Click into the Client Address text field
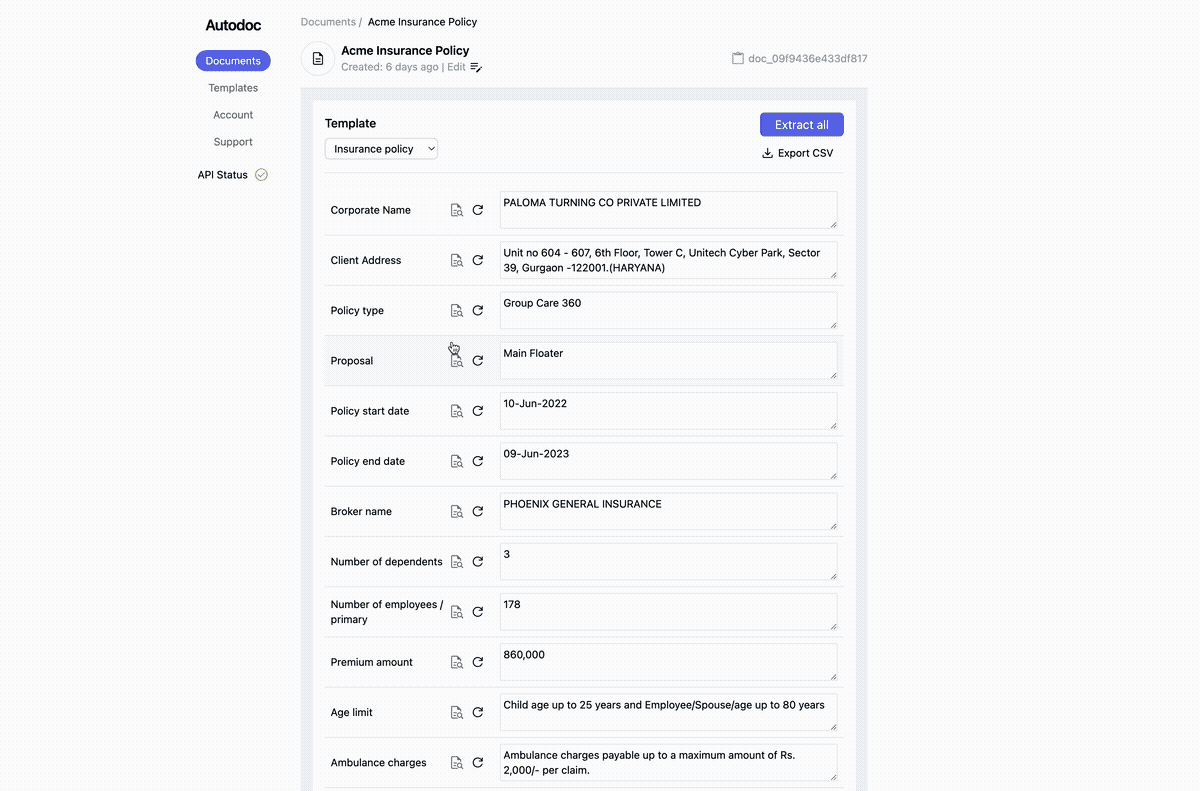 coord(668,260)
